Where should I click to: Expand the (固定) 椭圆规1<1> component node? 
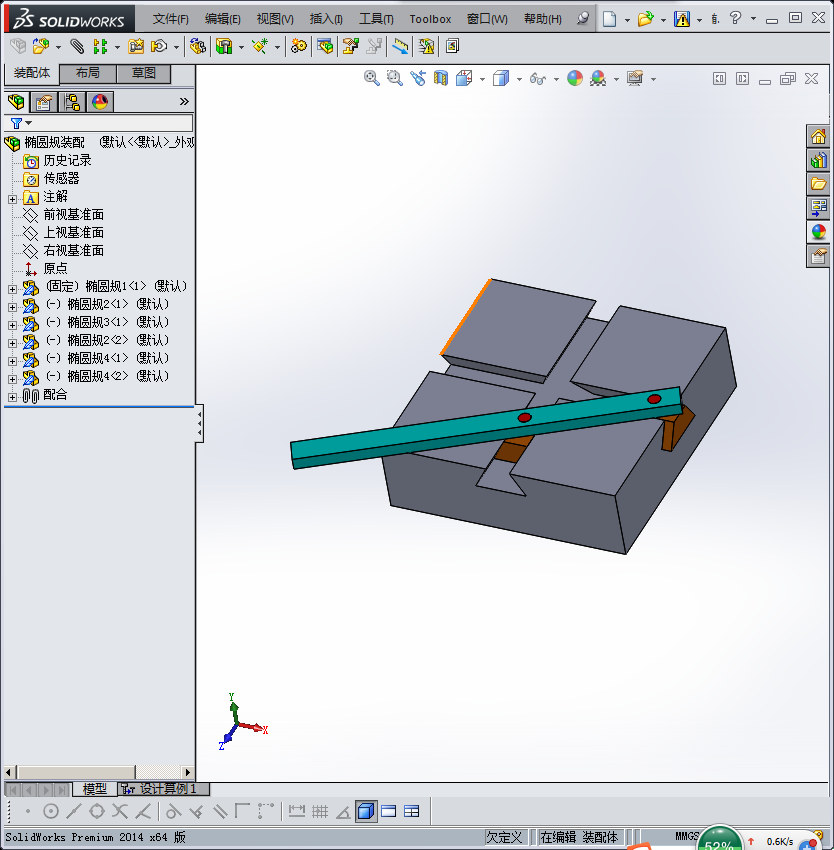[12, 289]
